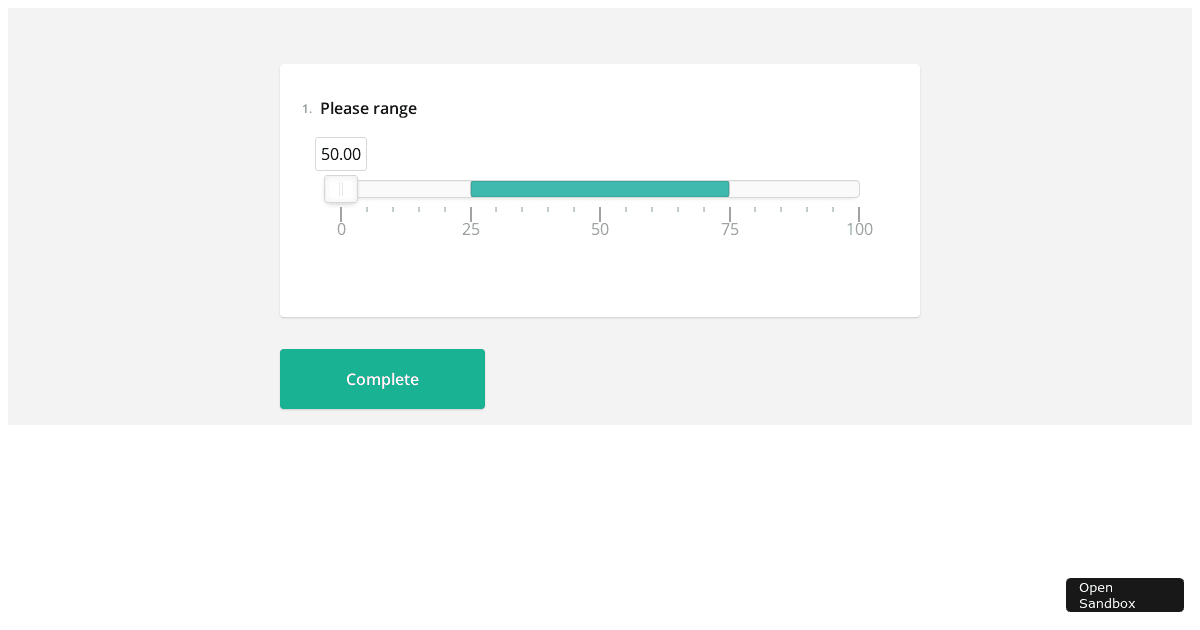Click the large tick mark above 0

[341, 214]
